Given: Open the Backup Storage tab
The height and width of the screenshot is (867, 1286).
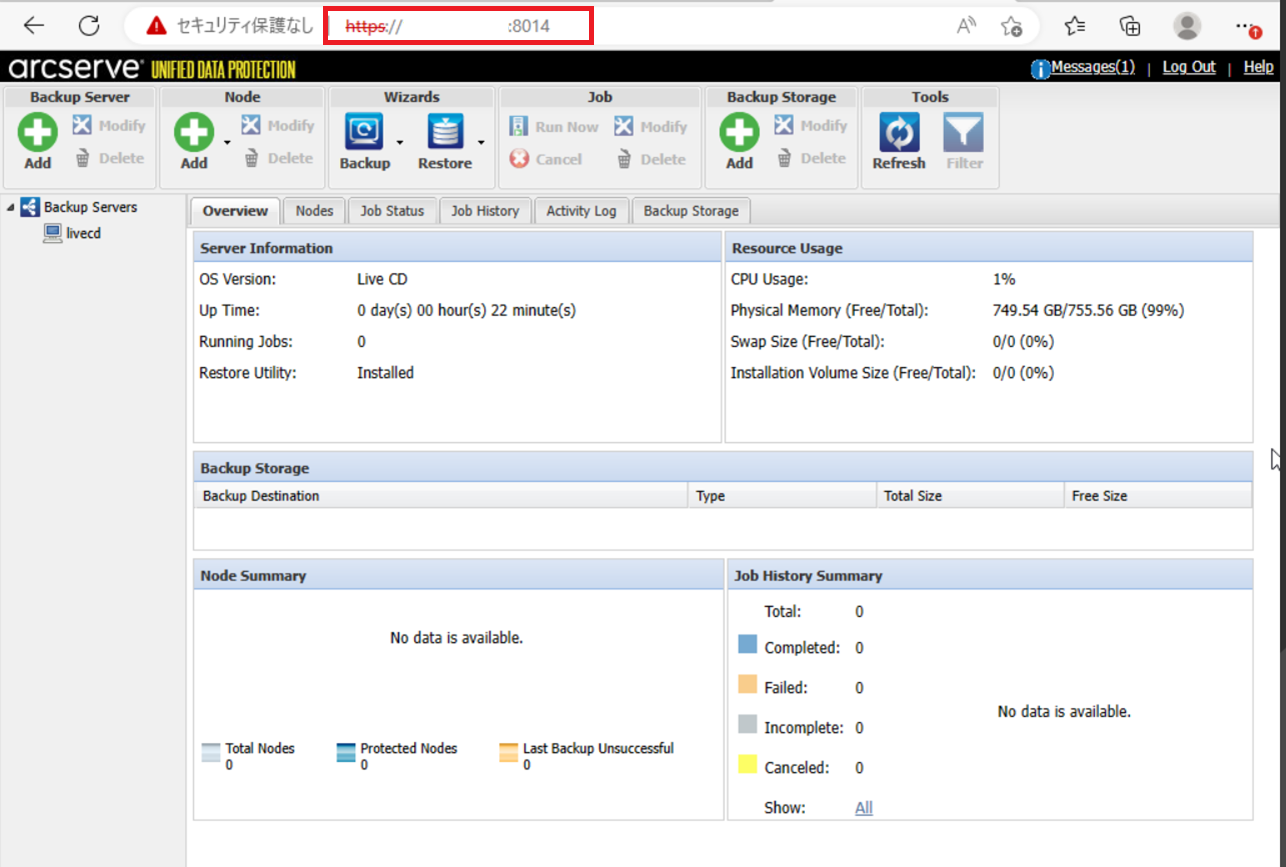Looking at the screenshot, I should pyautogui.click(x=691, y=211).
